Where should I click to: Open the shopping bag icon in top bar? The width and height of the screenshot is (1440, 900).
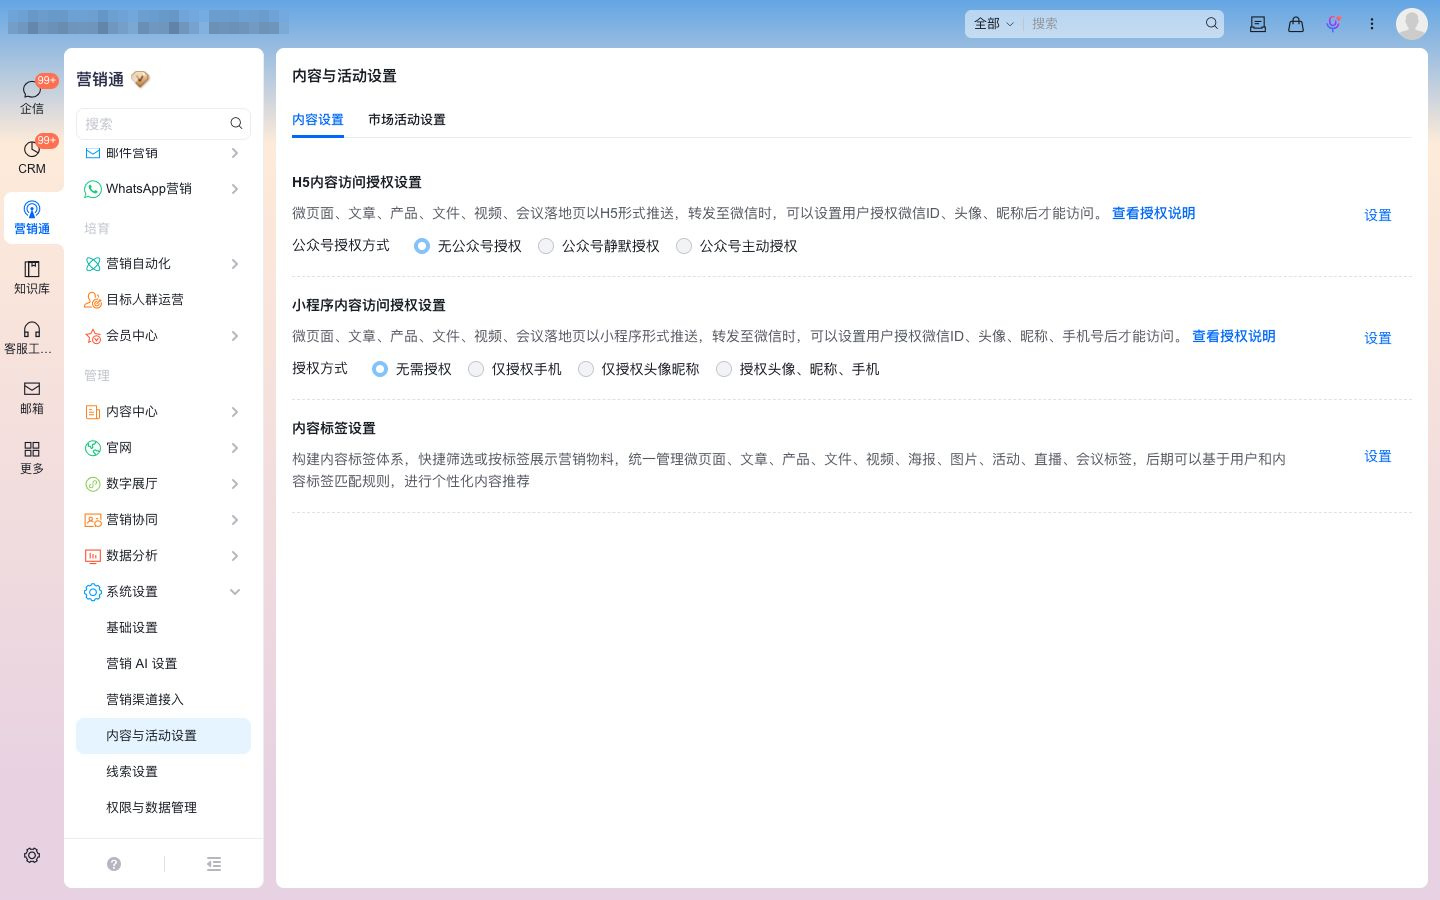(1296, 24)
